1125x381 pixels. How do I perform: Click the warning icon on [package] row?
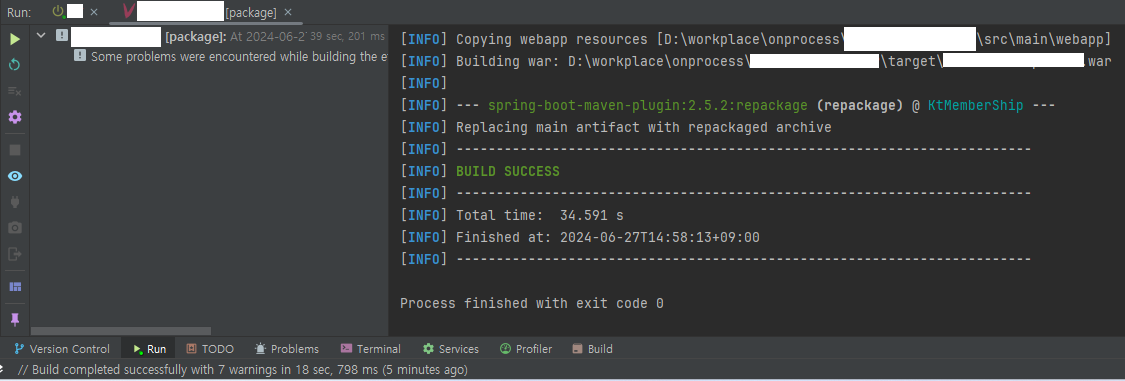[62, 35]
